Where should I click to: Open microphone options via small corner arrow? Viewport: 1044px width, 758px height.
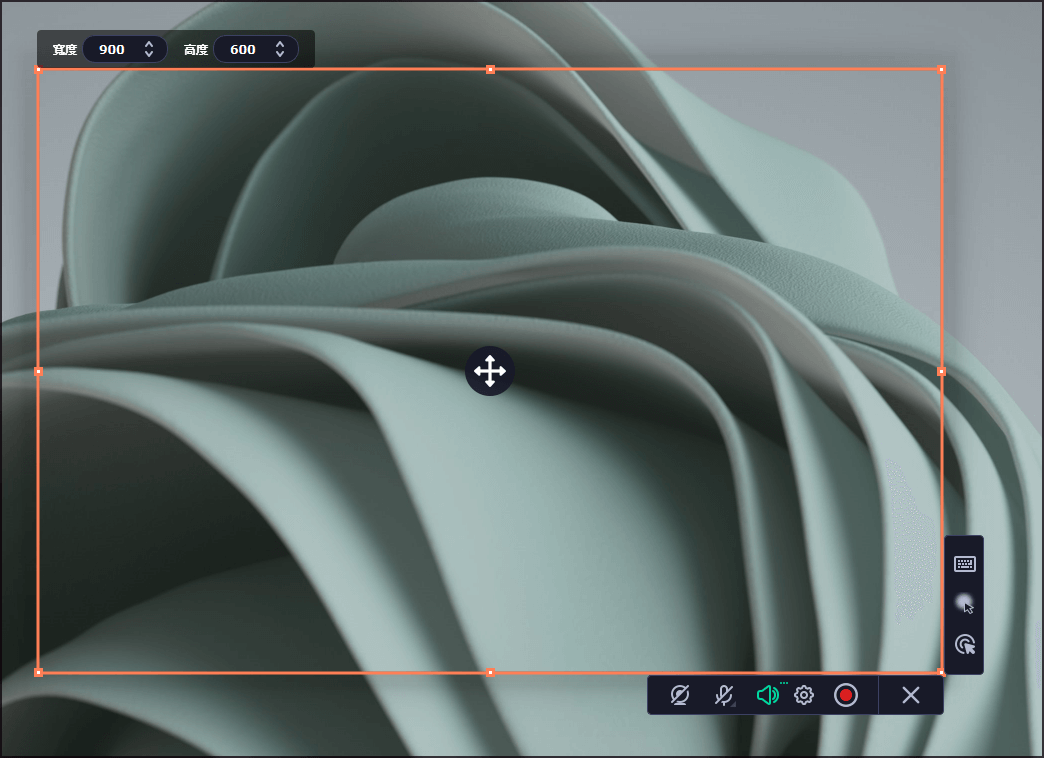point(735,705)
